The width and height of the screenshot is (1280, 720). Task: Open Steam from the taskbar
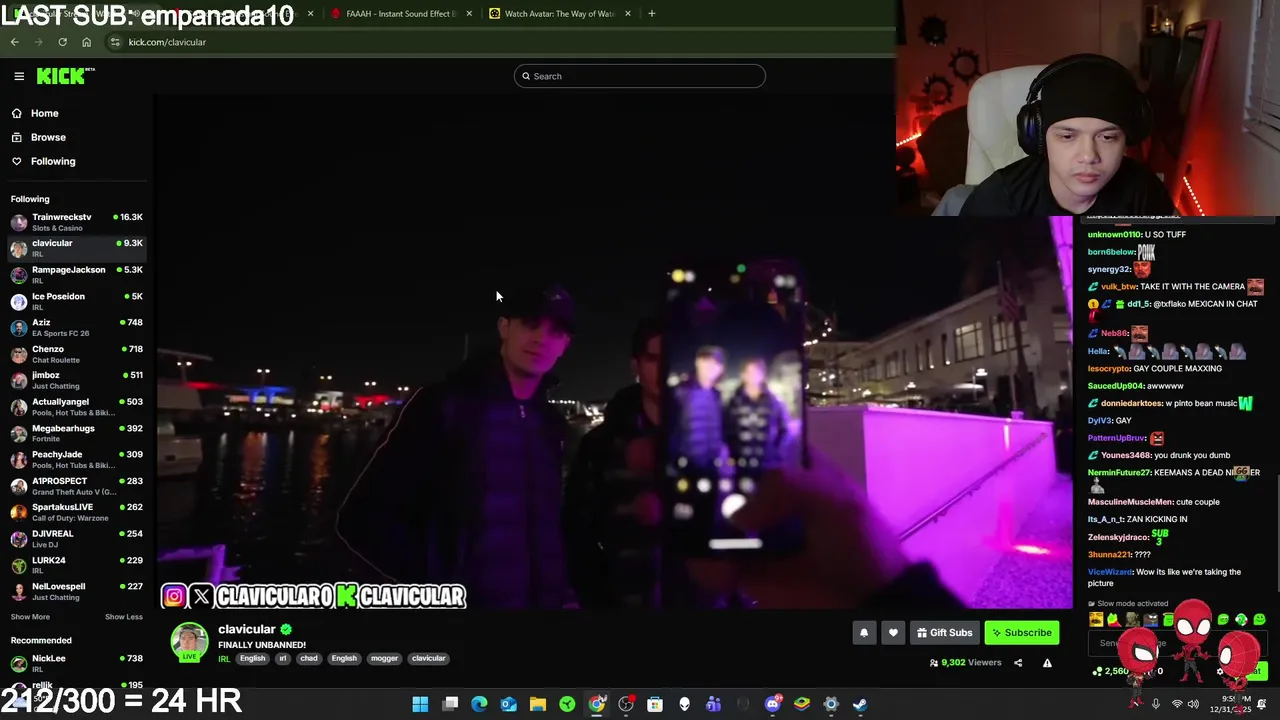tap(860, 704)
